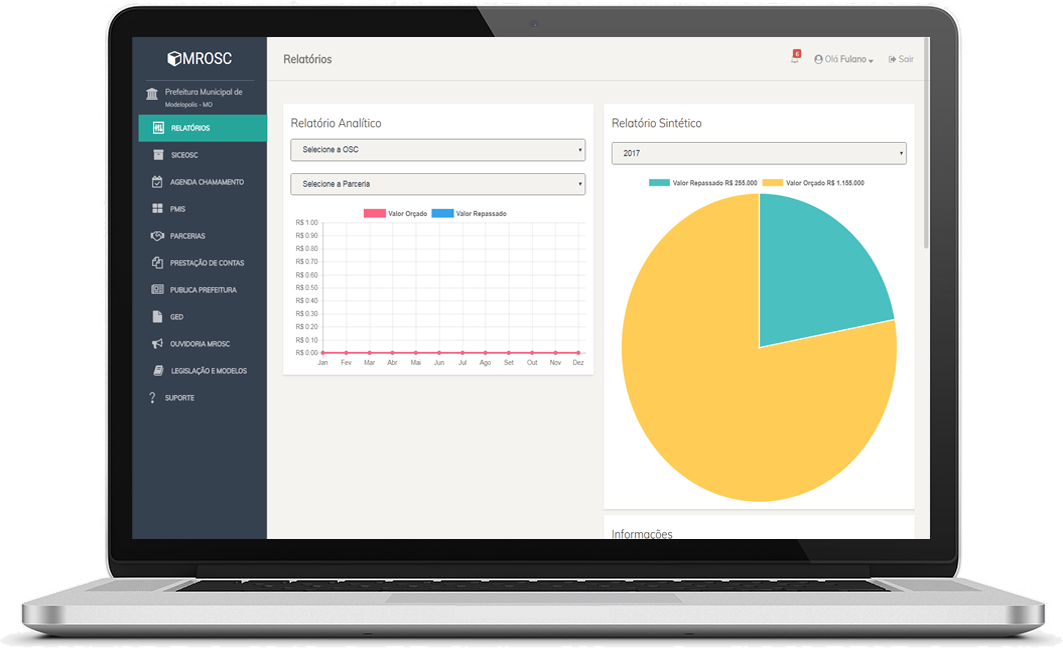Expand the Selecione a Parceria dropdown
1063x670 pixels.
pos(437,184)
